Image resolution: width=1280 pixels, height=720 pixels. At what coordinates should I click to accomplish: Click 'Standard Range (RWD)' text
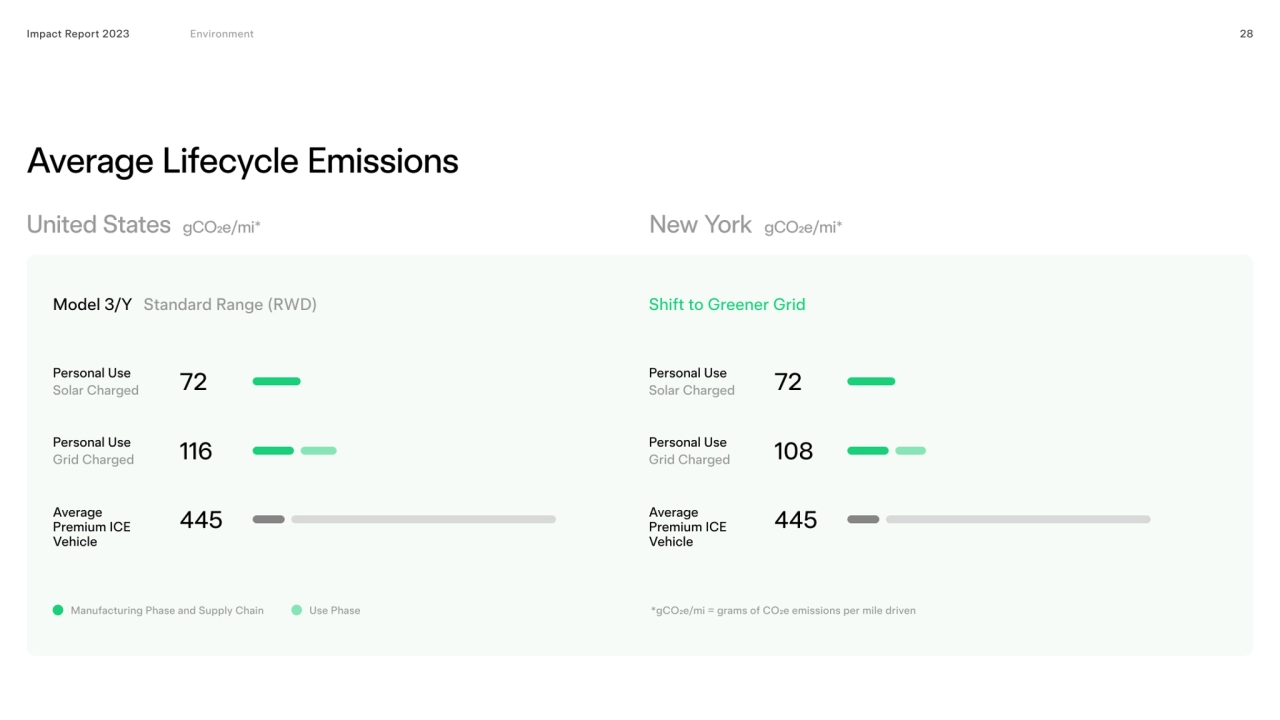[x=230, y=305]
